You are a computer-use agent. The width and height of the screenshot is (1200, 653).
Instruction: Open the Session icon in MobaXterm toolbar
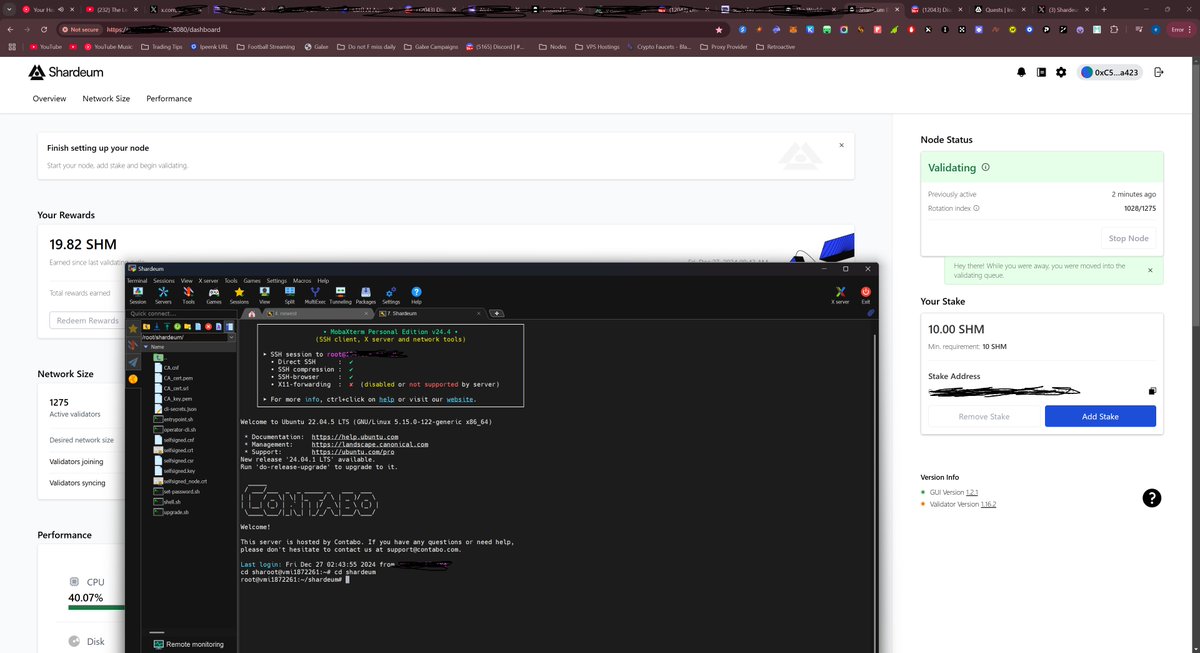point(137,294)
